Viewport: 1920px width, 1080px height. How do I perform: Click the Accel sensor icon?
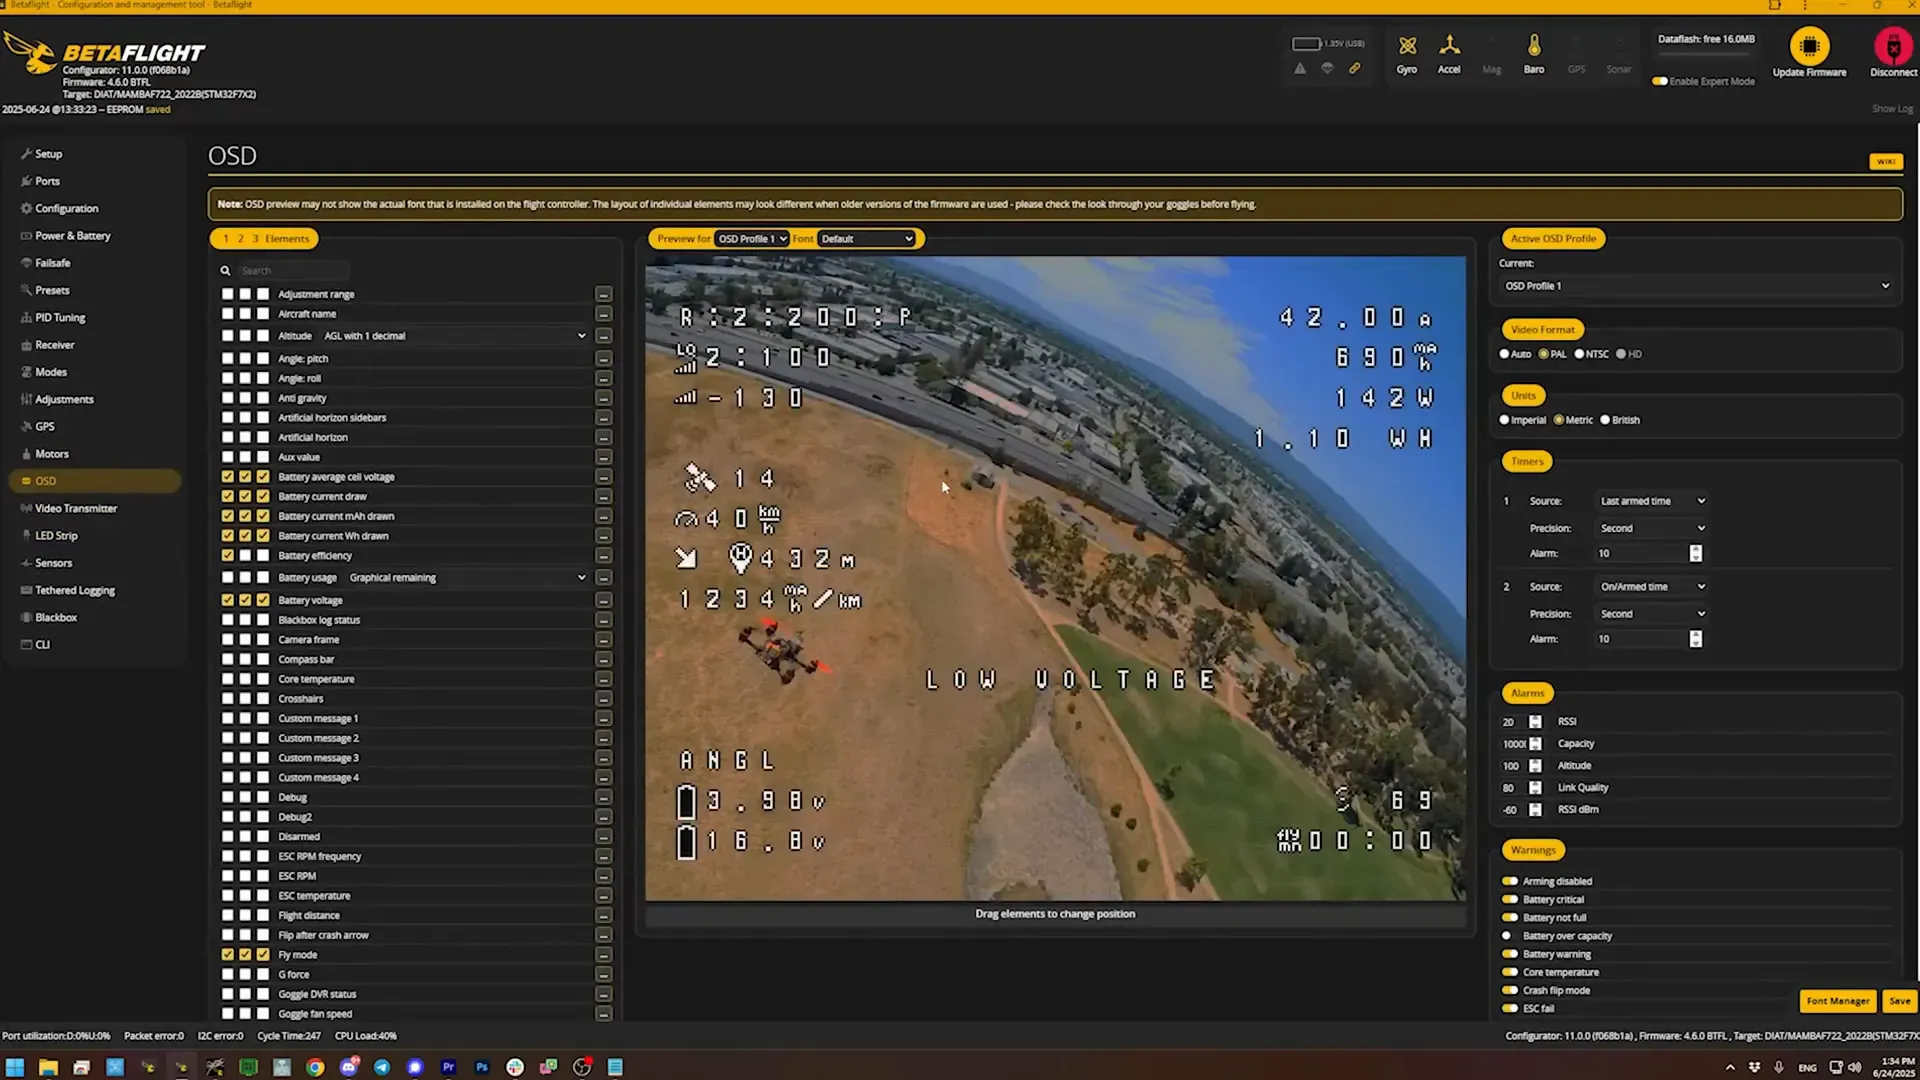1449,46
